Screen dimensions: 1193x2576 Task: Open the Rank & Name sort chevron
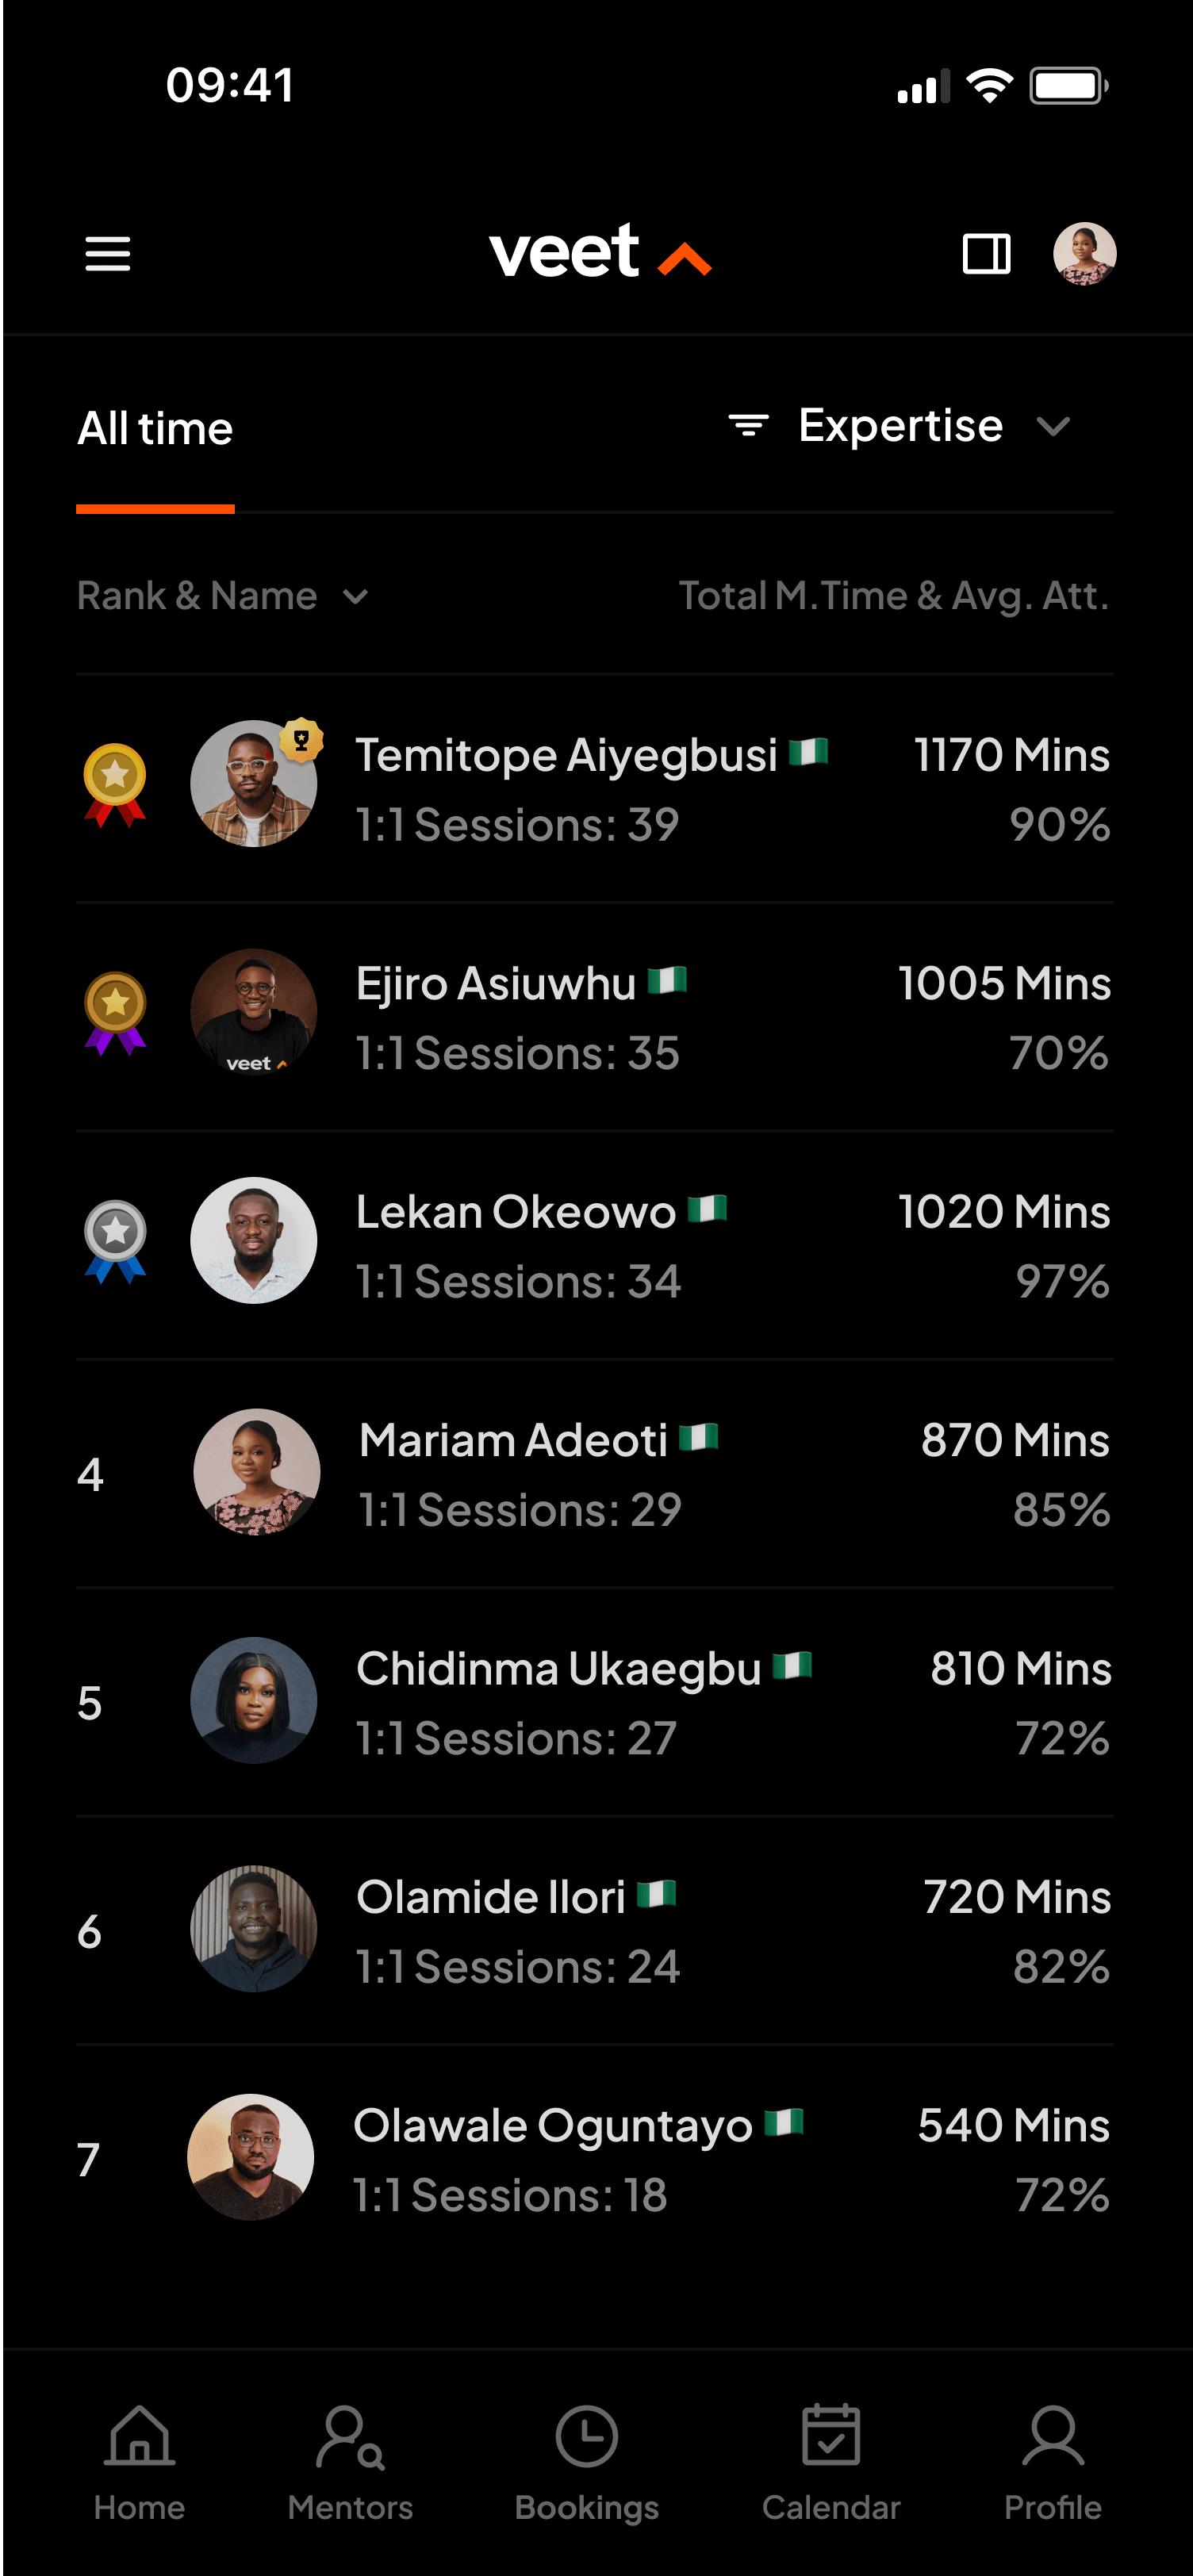355,597
